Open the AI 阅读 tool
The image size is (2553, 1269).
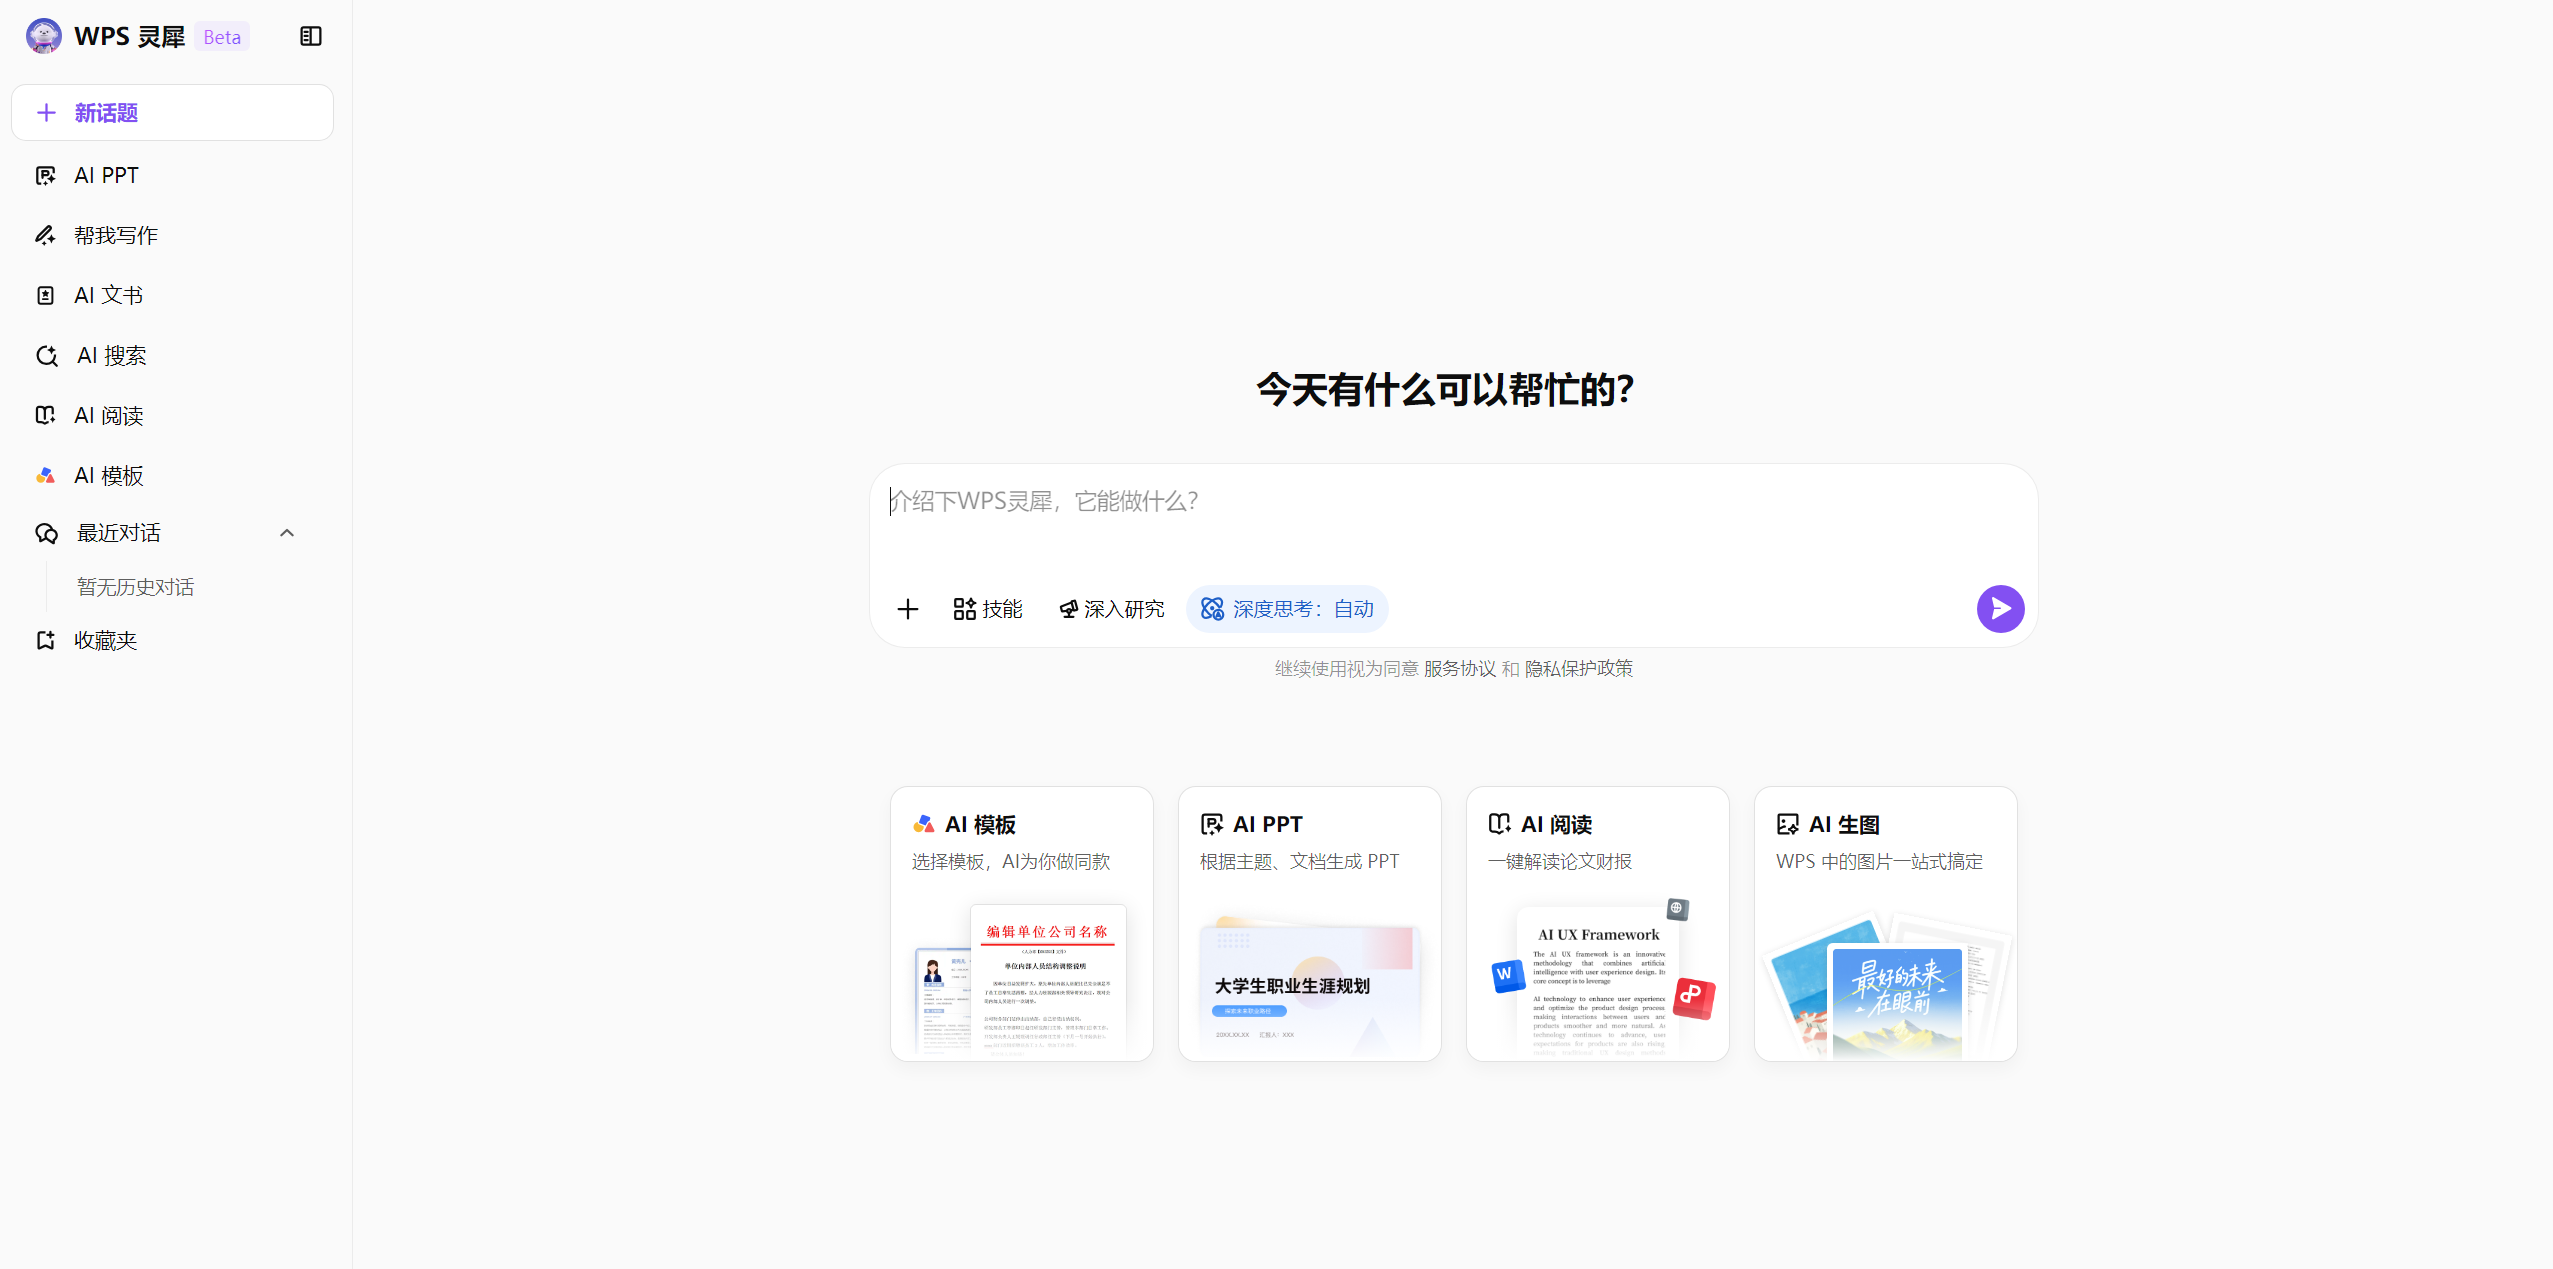tap(108, 414)
